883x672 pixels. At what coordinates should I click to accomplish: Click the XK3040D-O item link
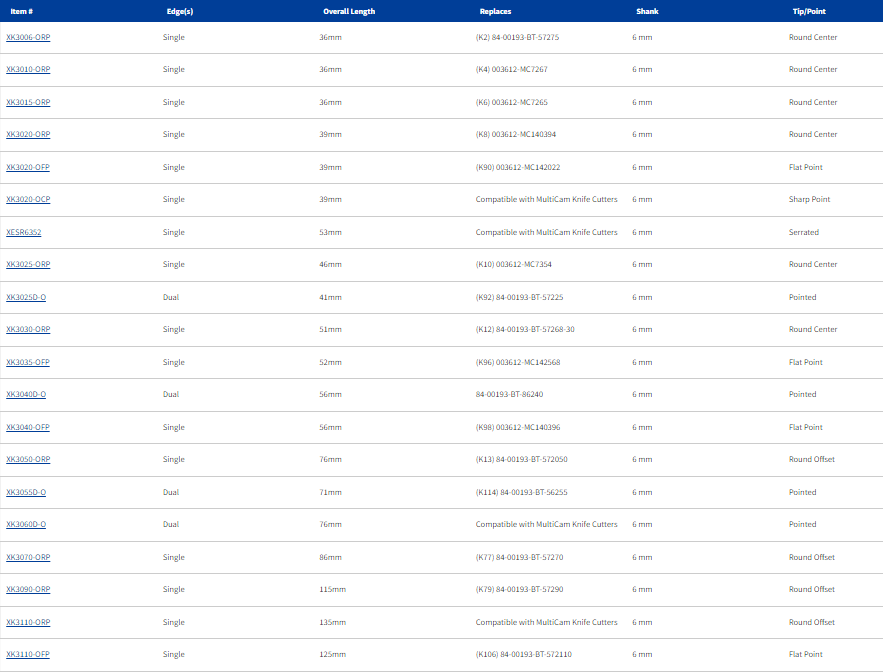(26, 395)
